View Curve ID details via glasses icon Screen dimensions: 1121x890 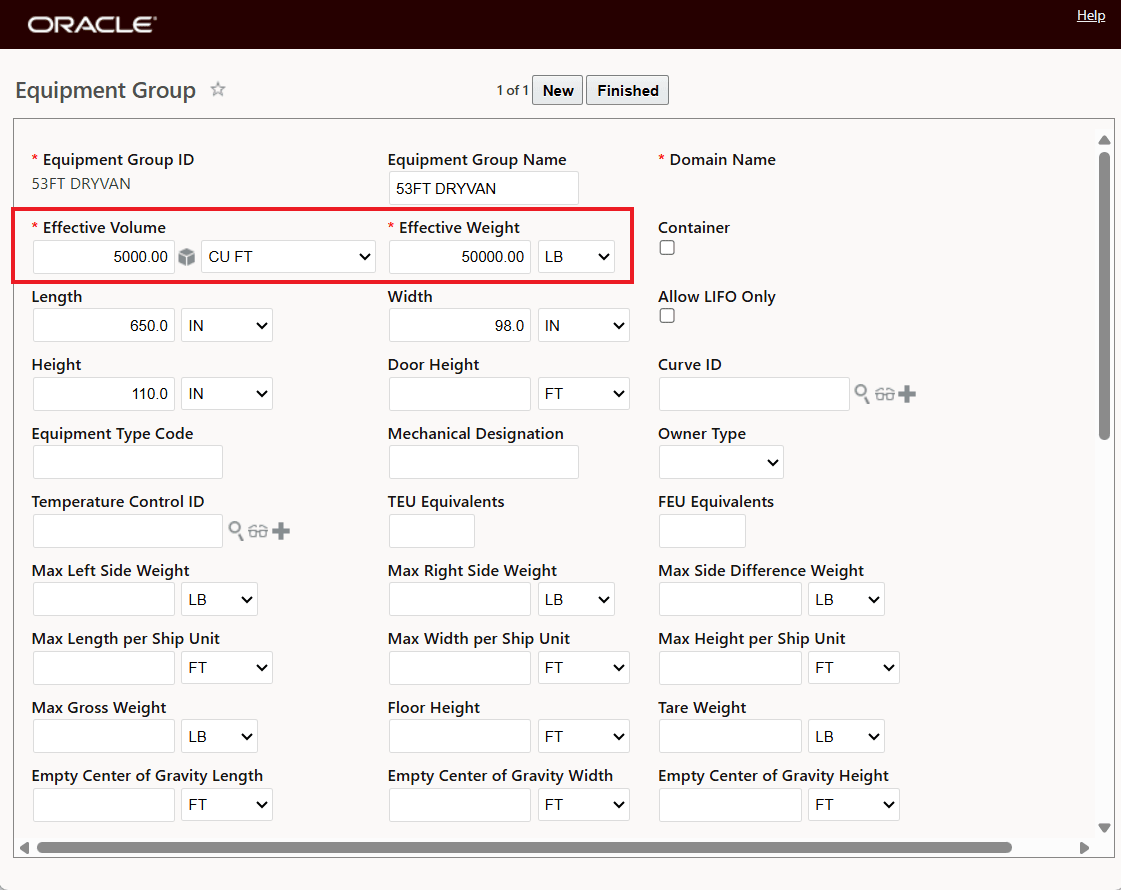[885, 394]
